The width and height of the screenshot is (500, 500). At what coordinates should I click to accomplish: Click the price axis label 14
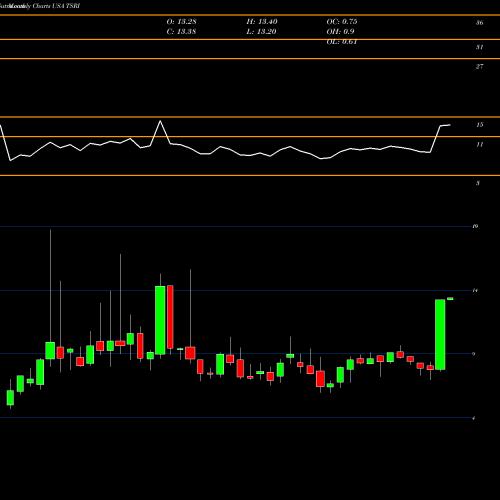coord(475,290)
